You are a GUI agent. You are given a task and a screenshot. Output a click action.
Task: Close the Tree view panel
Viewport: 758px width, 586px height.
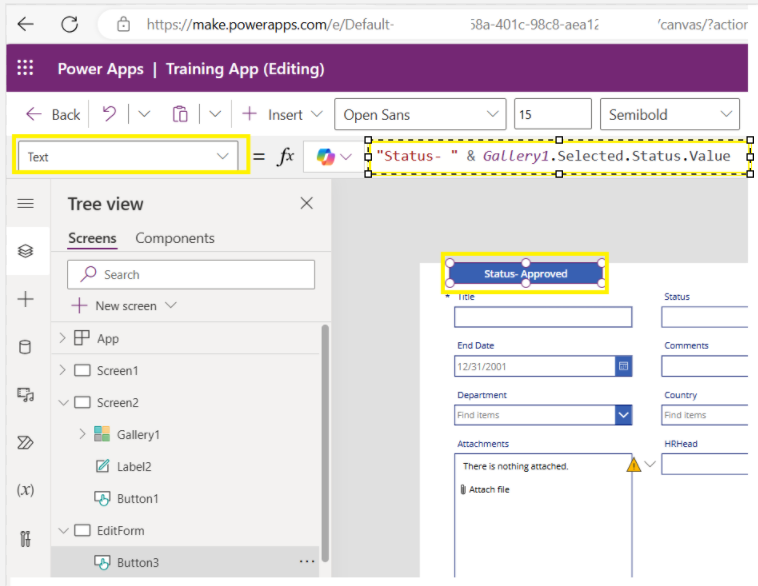pos(307,204)
